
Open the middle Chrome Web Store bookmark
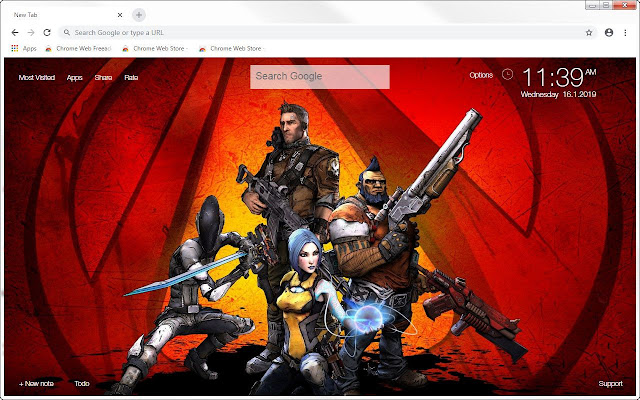pos(155,49)
